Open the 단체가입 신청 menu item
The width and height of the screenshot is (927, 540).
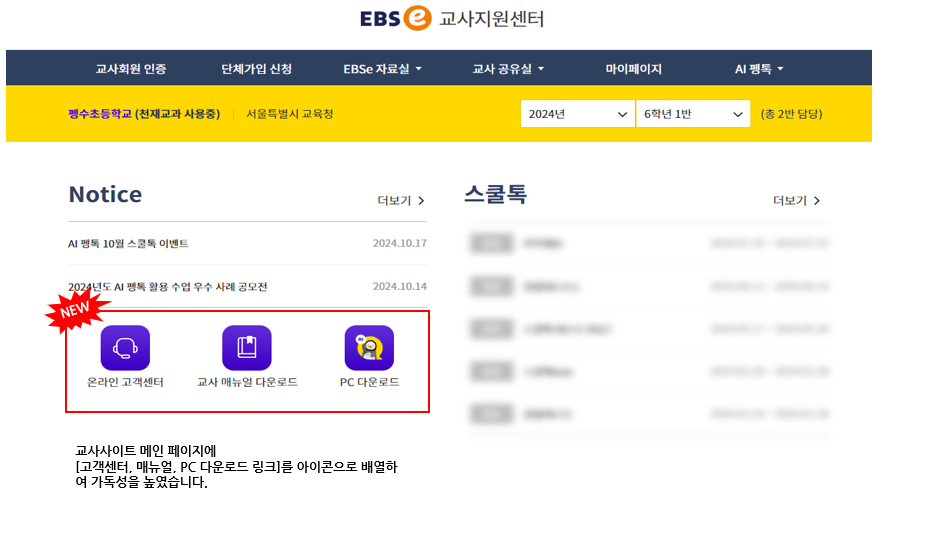coord(256,69)
